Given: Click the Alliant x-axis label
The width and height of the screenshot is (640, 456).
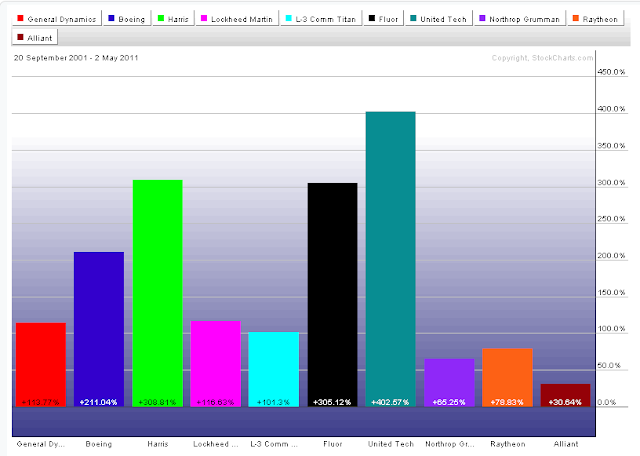Looking at the screenshot, I should pos(566,444).
